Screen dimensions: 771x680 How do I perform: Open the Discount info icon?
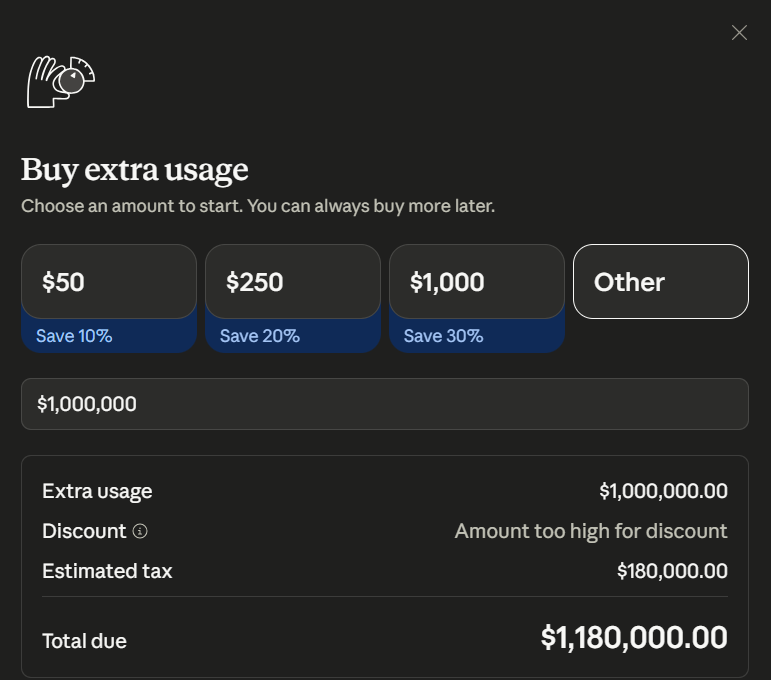pos(140,531)
